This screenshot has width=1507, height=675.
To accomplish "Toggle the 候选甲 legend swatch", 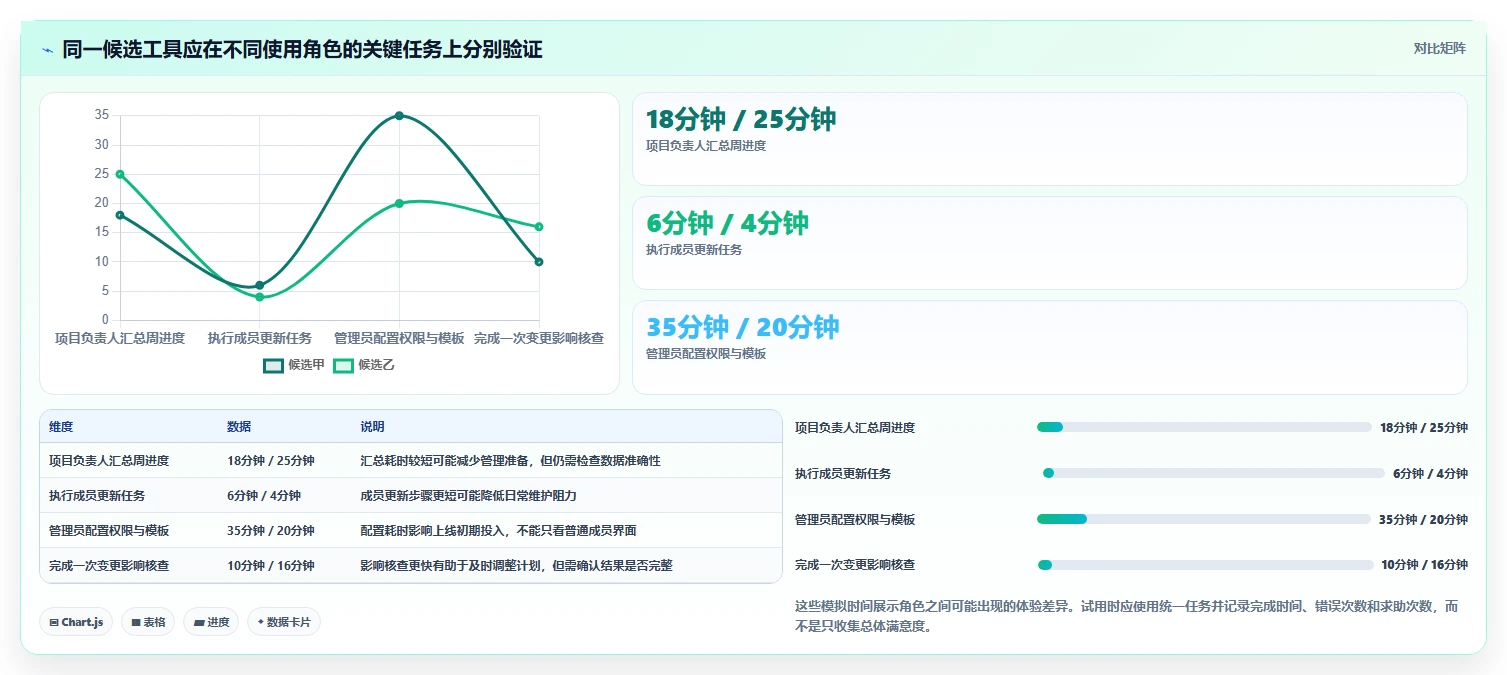I will [x=273, y=365].
